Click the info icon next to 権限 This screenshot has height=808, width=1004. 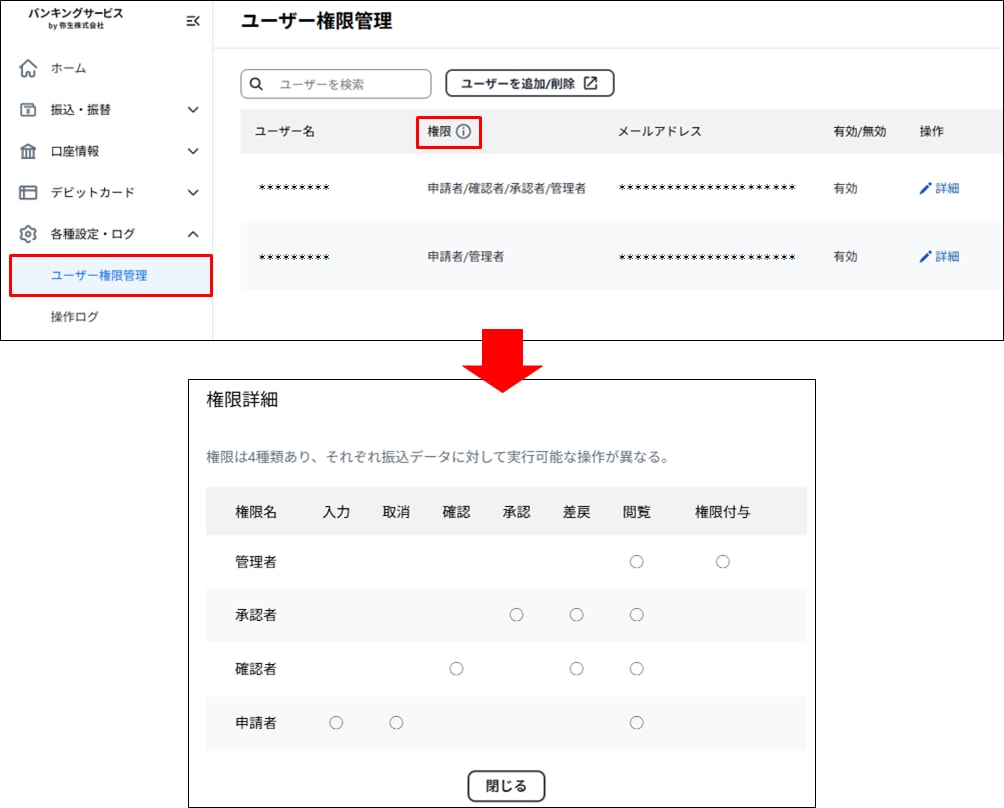(463, 132)
